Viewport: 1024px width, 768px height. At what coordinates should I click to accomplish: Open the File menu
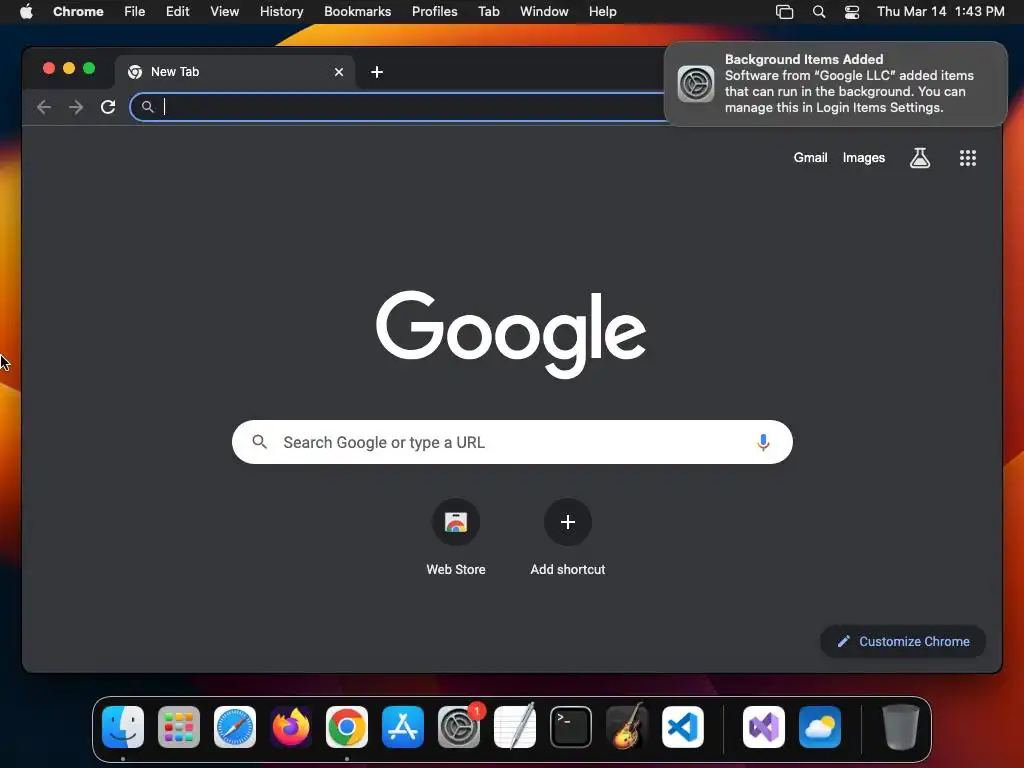click(x=135, y=12)
